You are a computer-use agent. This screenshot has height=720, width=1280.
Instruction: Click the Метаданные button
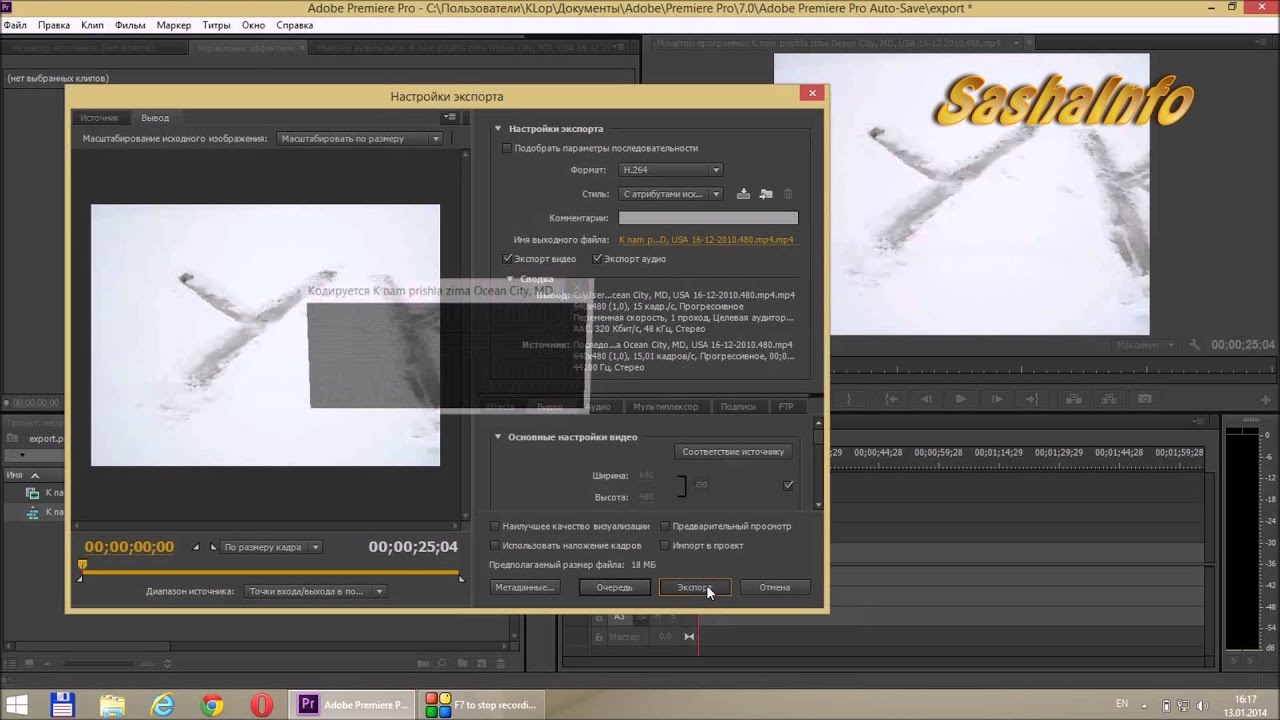[x=525, y=588]
